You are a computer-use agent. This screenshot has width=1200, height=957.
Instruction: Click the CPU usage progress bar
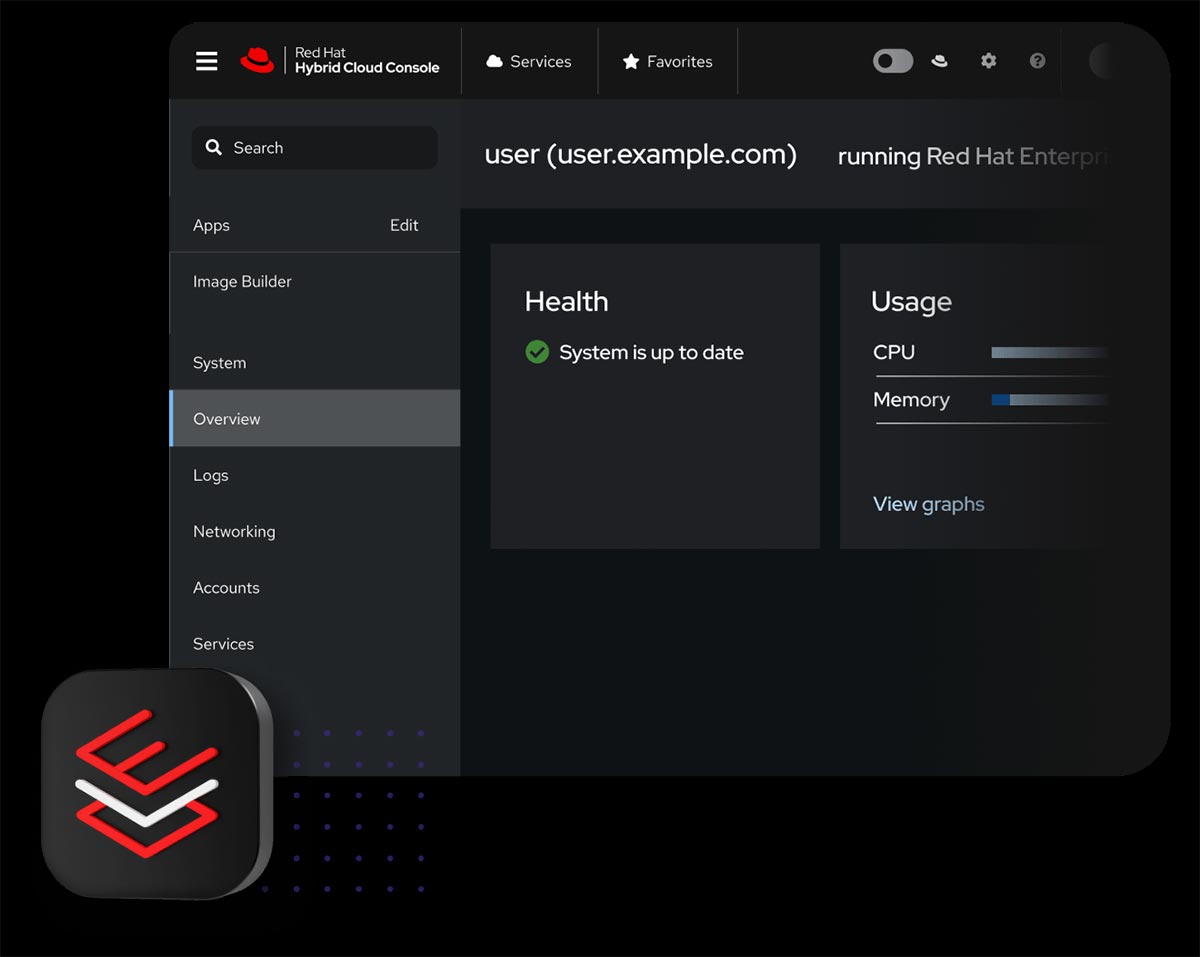coord(1048,353)
